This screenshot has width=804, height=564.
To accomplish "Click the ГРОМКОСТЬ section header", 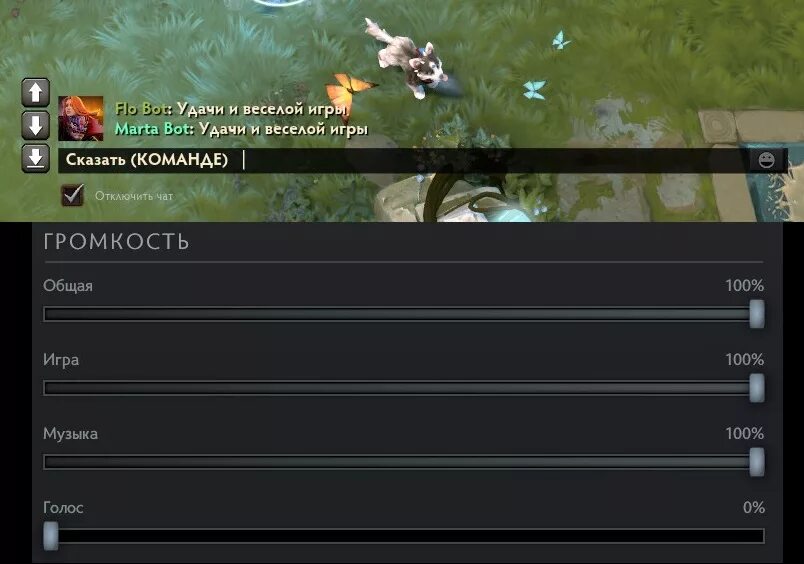I will (x=116, y=241).
